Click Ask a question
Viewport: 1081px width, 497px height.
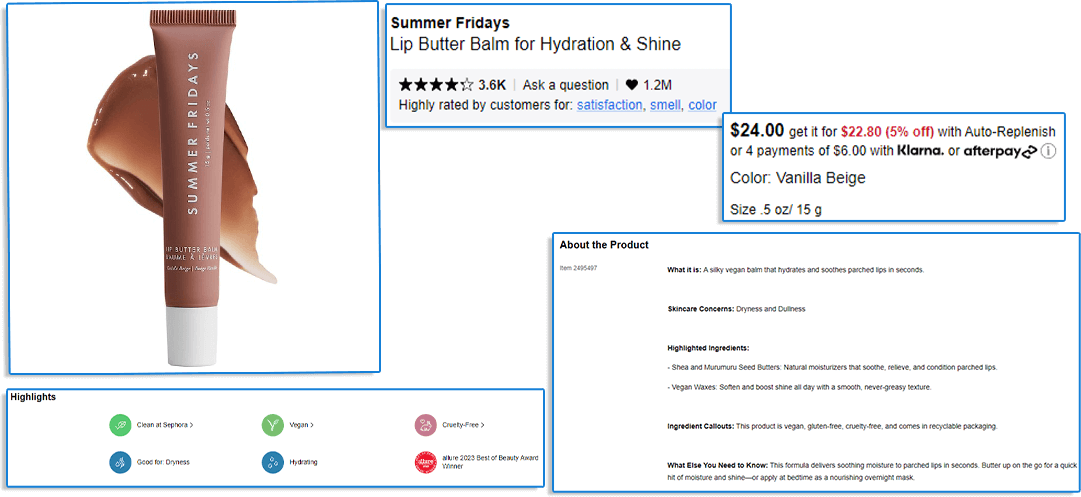pyautogui.click(x=565, y=85)
